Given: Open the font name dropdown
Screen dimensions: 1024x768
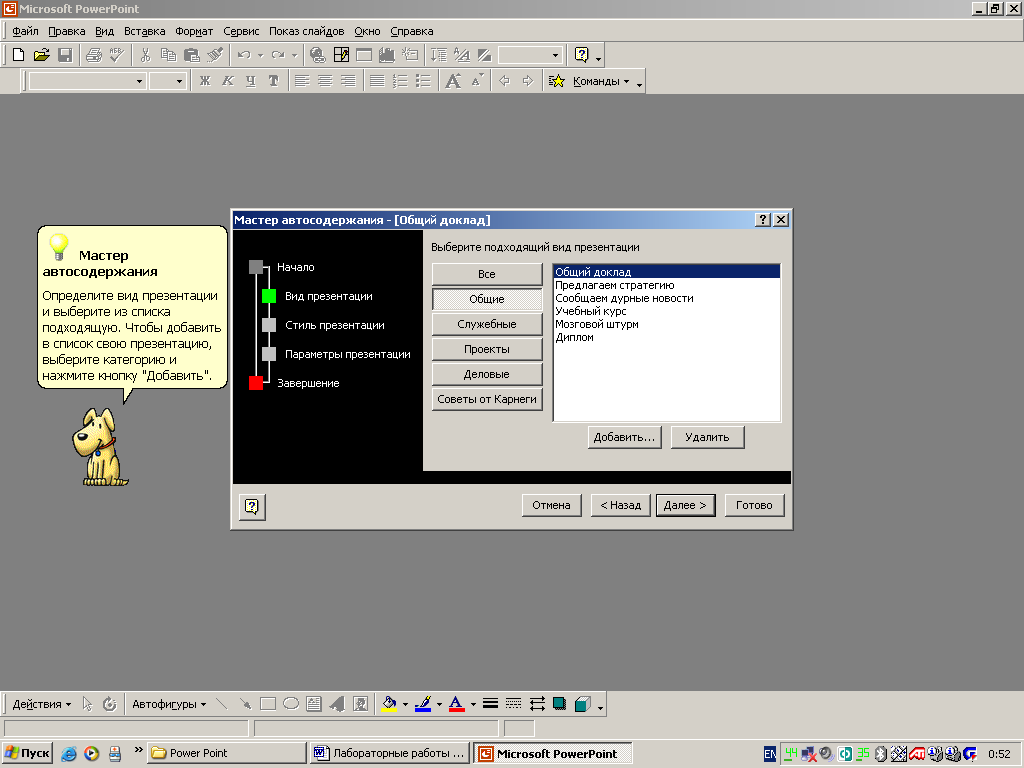Looking at the screenshot, I should pos(139,82).
